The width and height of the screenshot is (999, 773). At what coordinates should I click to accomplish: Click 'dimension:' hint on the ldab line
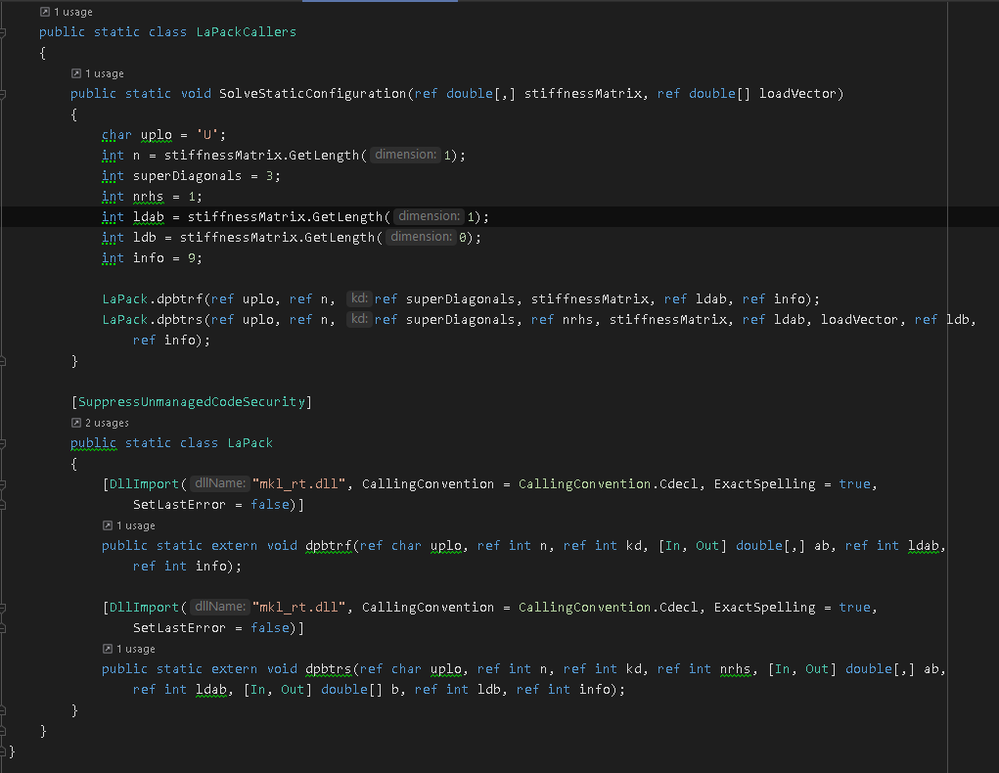point(429,216)
